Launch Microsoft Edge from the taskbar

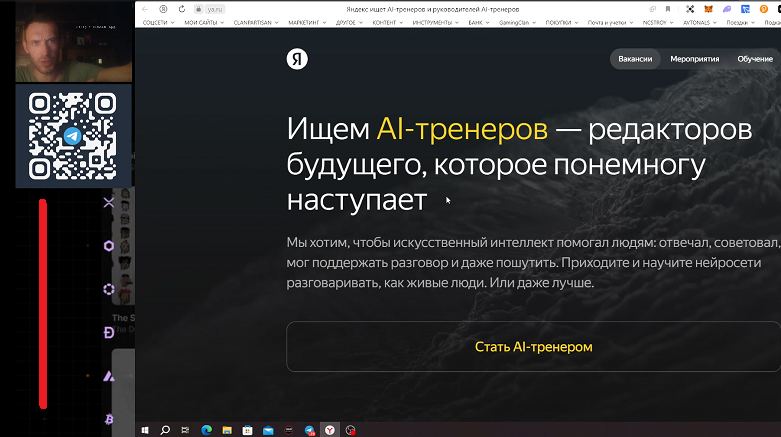[x=207, y=429]
